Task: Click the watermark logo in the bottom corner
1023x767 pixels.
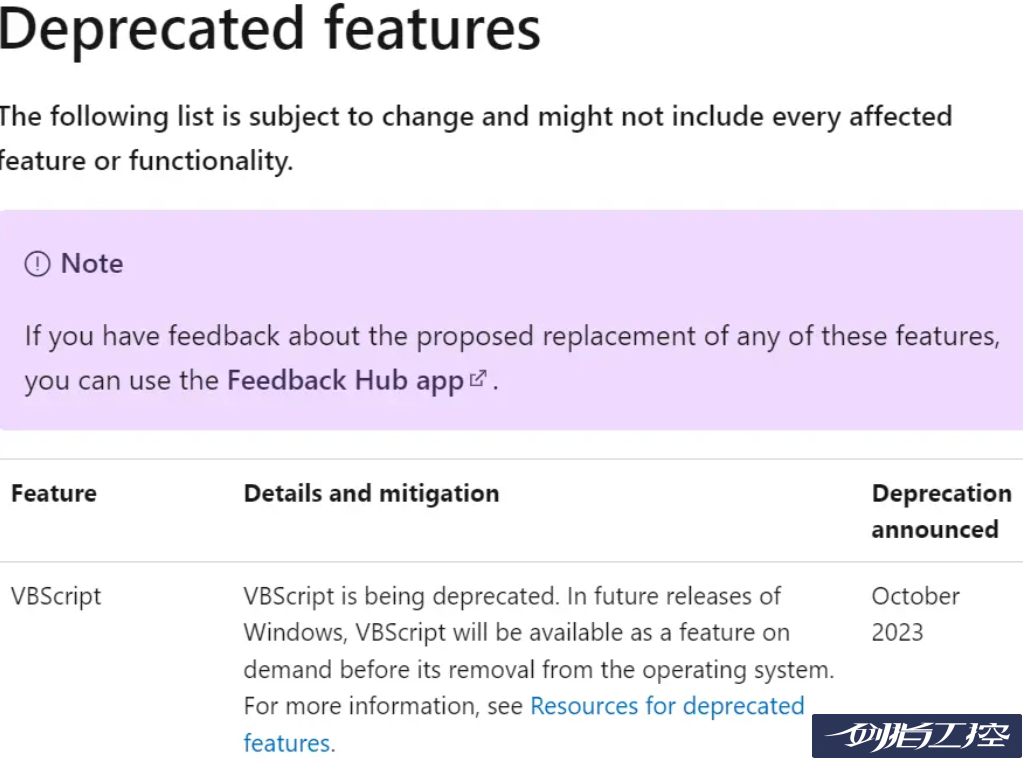Action: click(x=916, y=736)
